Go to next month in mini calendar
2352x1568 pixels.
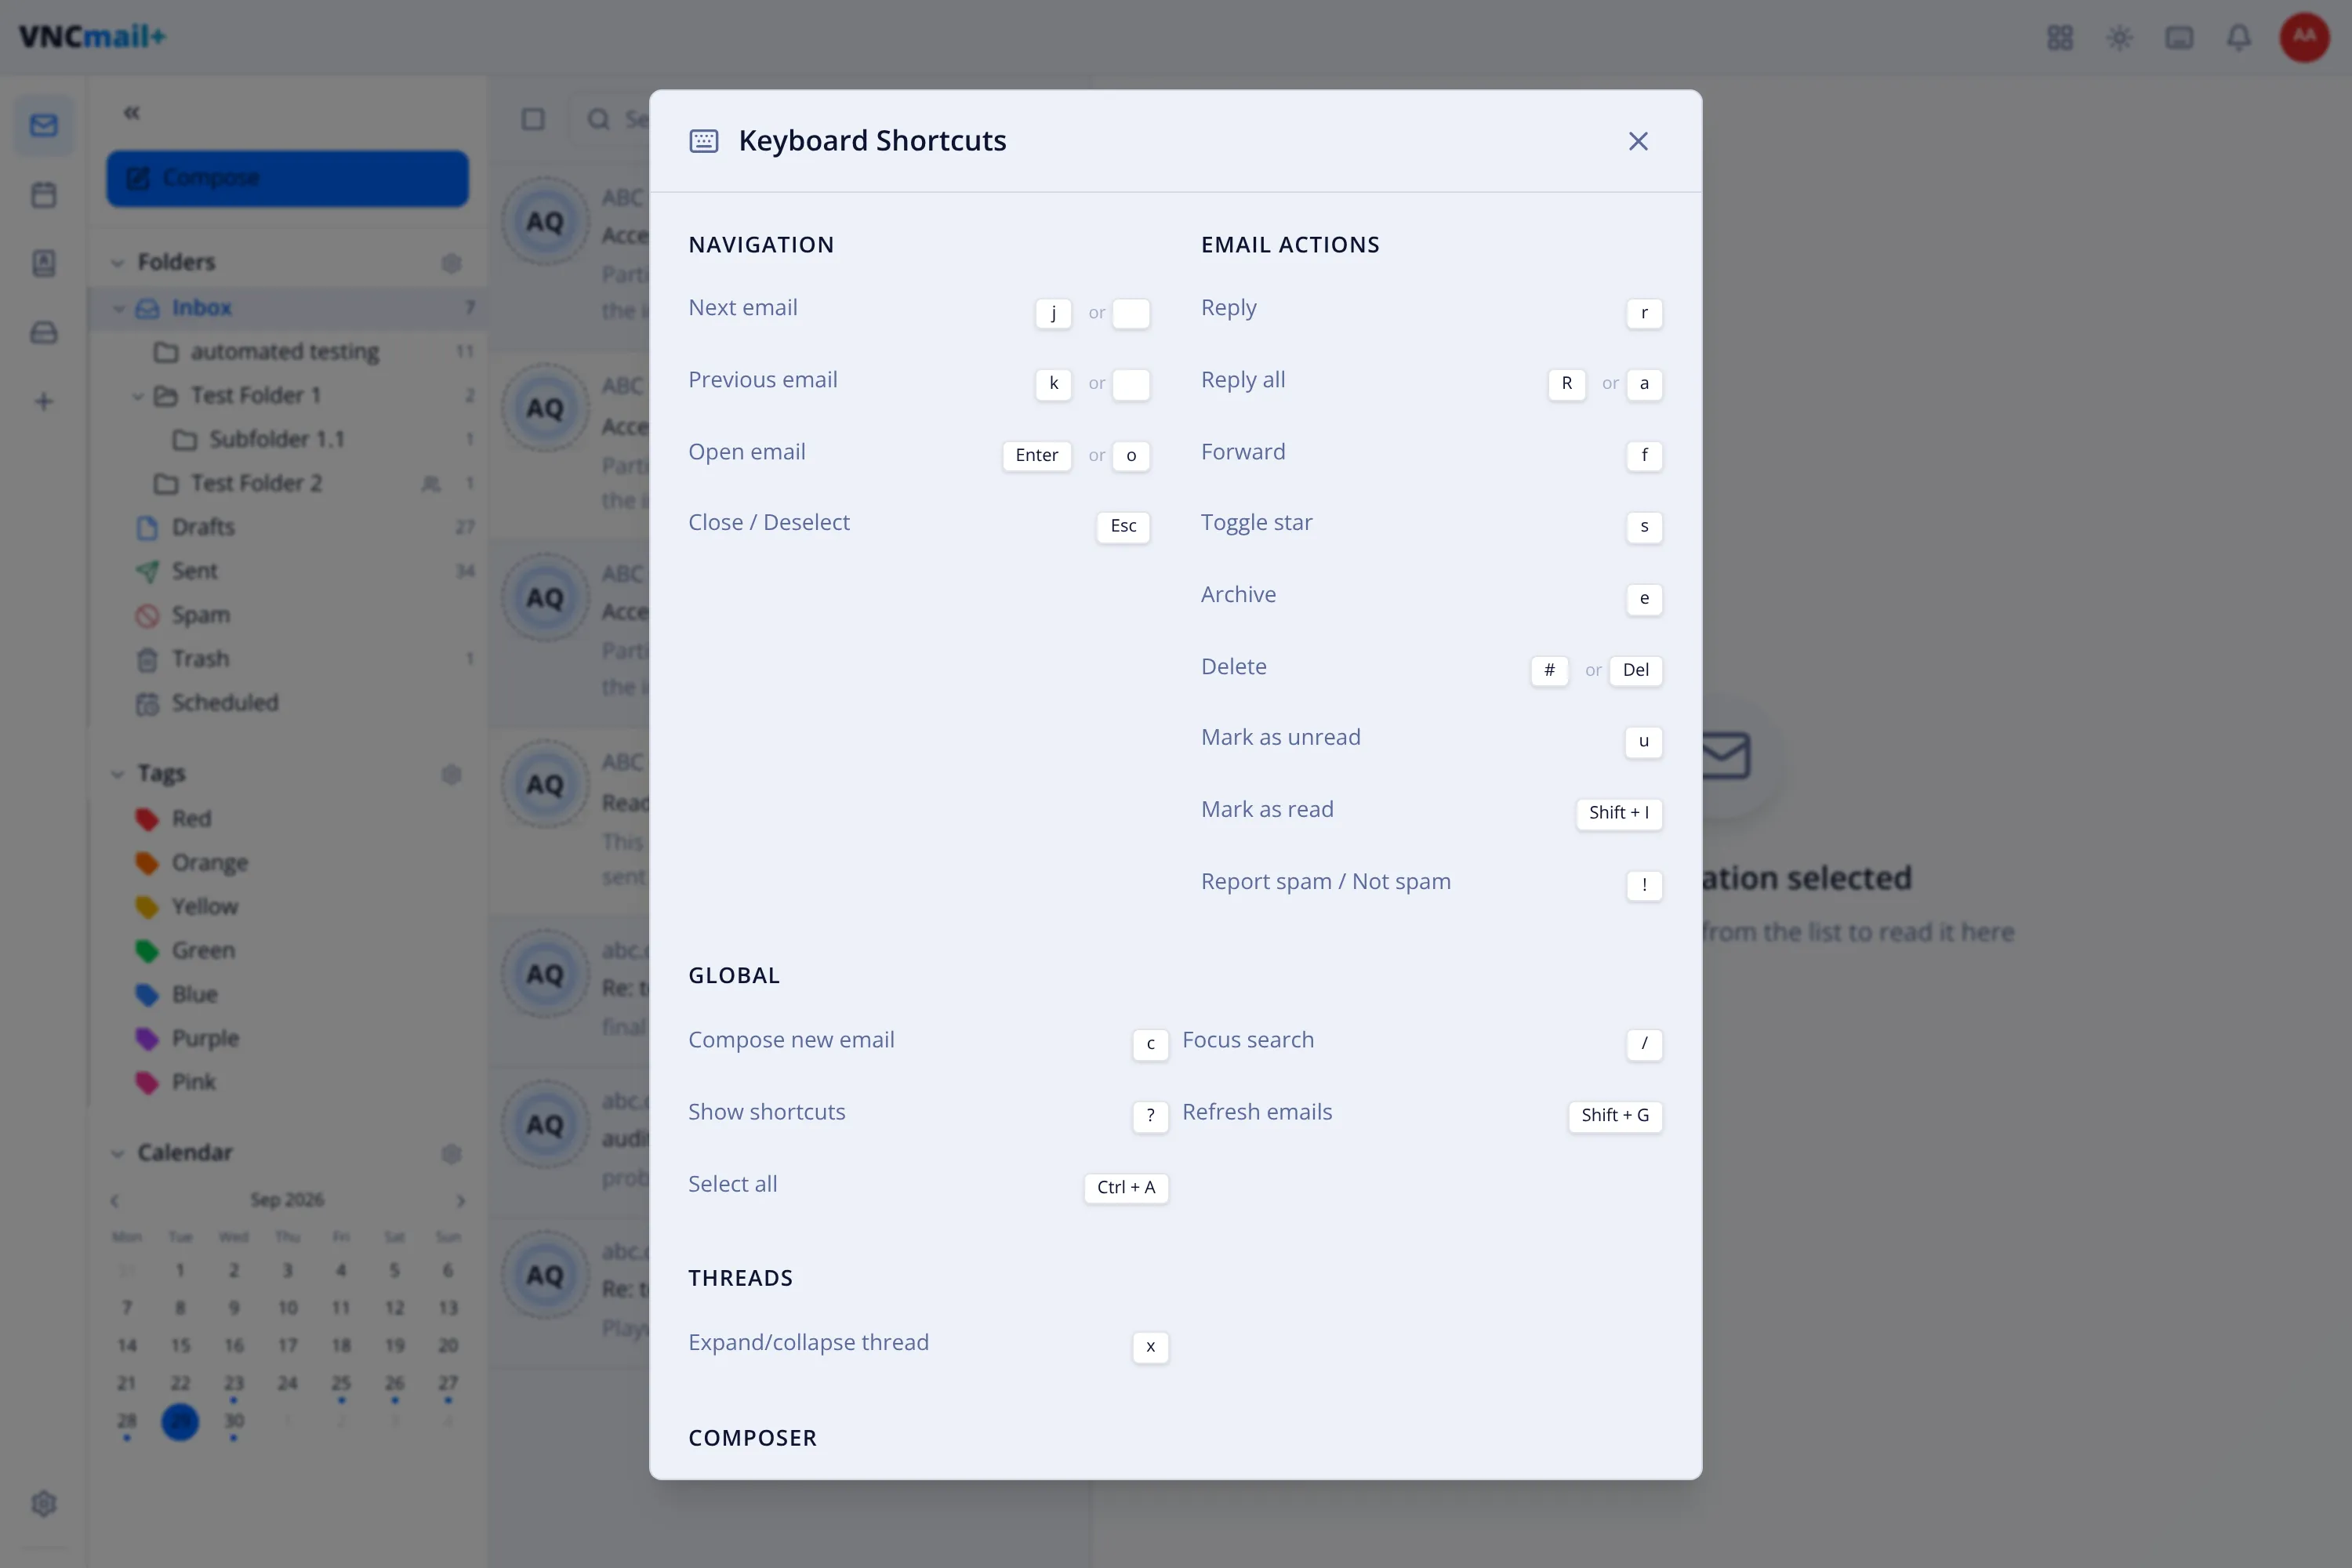tap(460, 1200)
